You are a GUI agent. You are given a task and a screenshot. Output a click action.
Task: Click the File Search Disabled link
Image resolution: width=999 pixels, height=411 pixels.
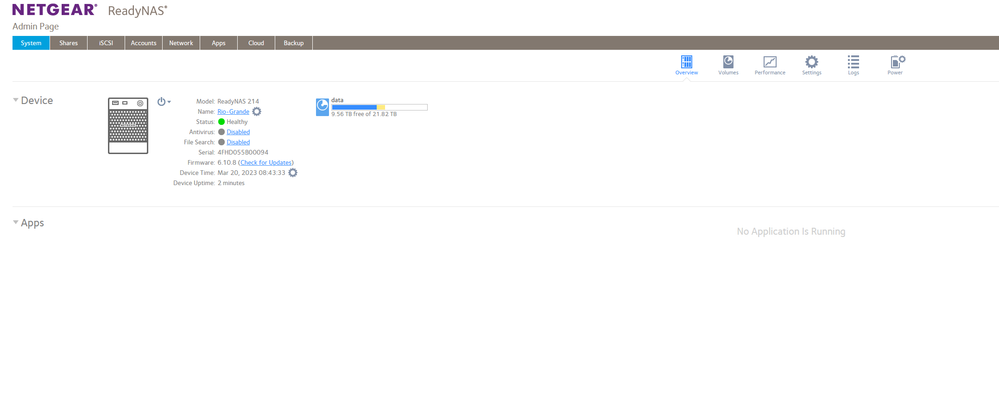(238, 142)
